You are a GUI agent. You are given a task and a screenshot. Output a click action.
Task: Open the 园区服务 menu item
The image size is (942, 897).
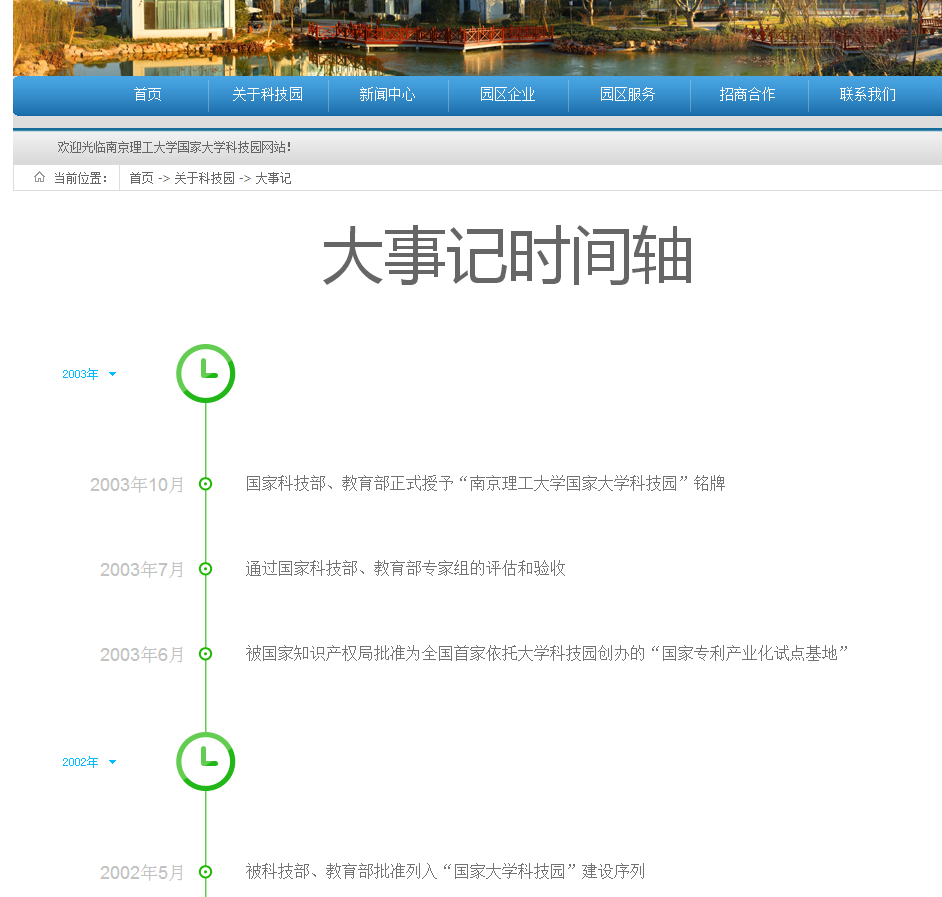pyautogui.click(x=628, y=95)
